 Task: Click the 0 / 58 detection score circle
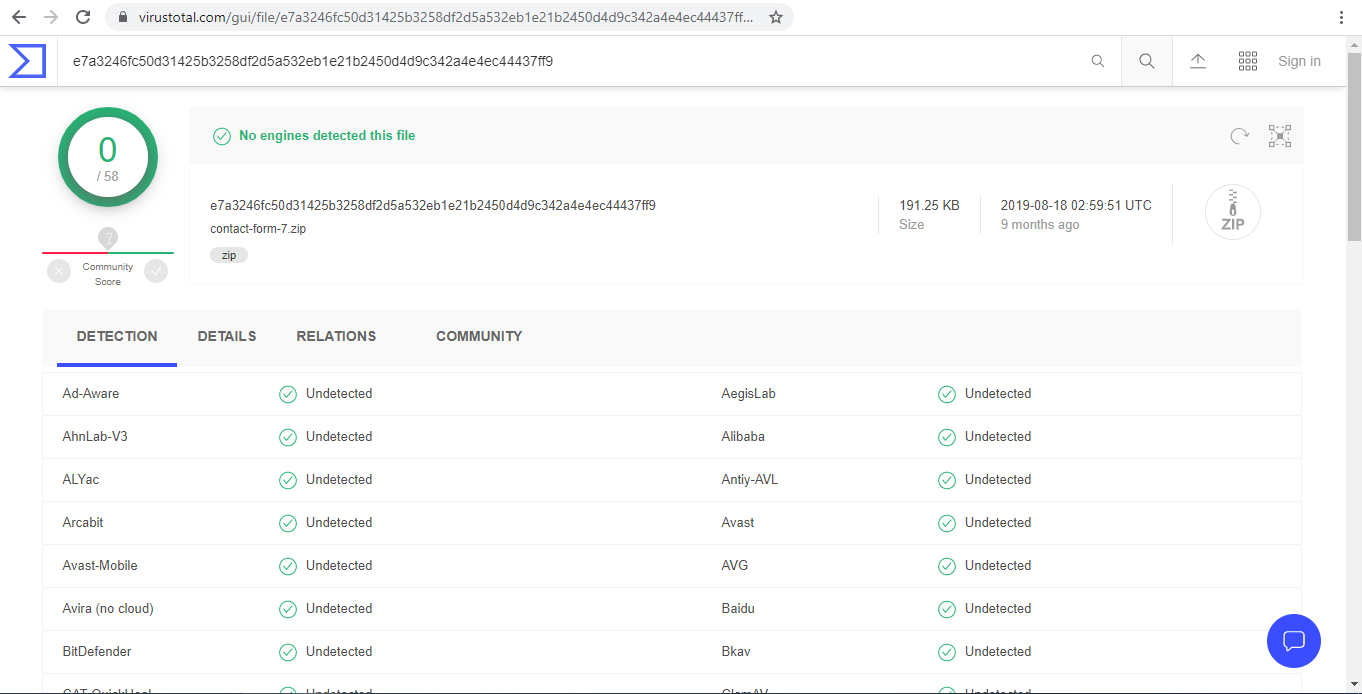point(108,157)
